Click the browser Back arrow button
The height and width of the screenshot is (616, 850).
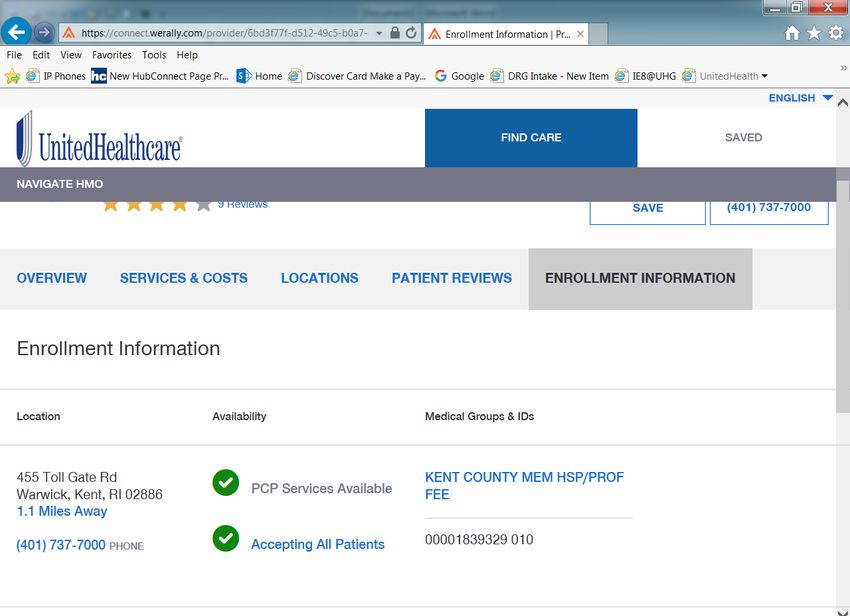16,32
